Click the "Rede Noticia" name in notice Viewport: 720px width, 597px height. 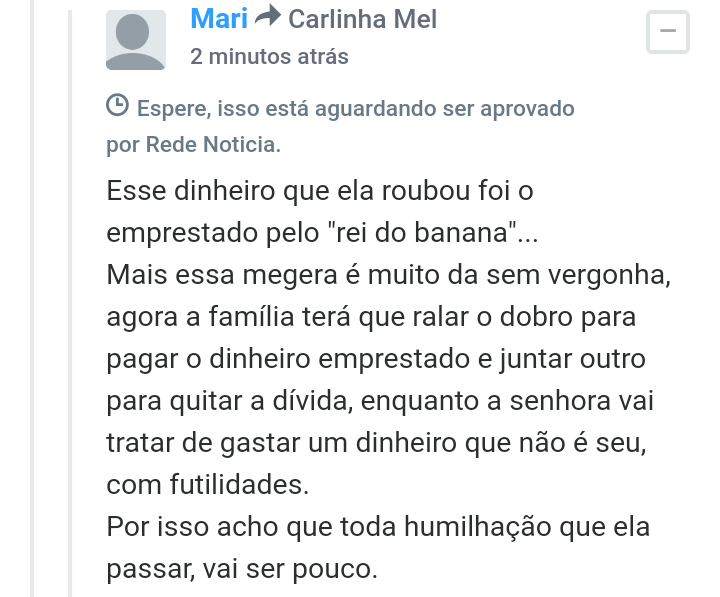click(x=213, y=144)
